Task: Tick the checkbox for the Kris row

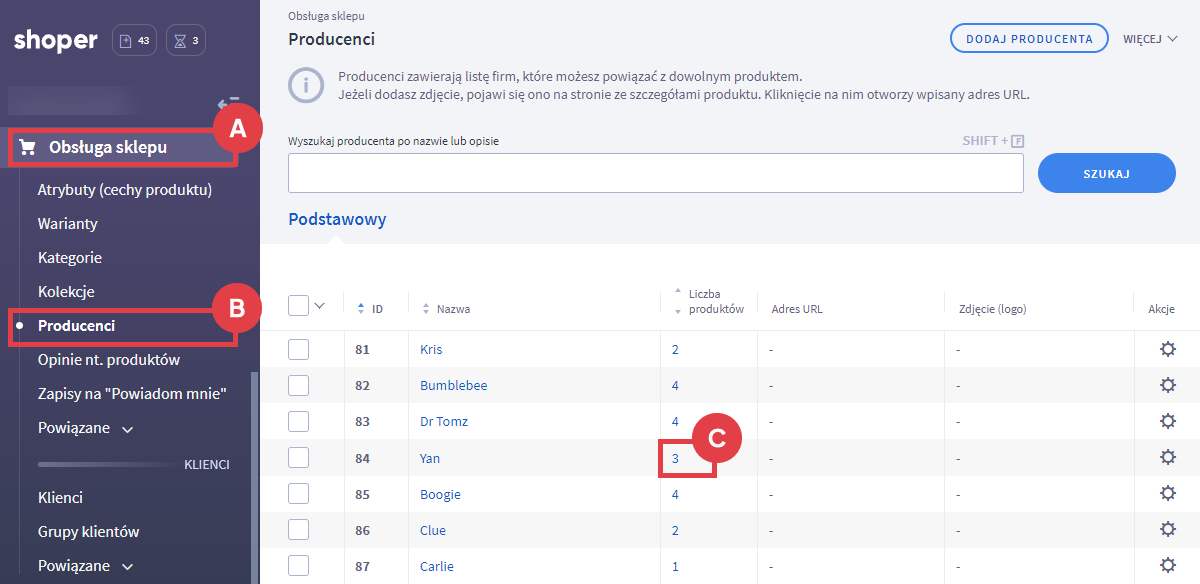Action: point(298,350)
